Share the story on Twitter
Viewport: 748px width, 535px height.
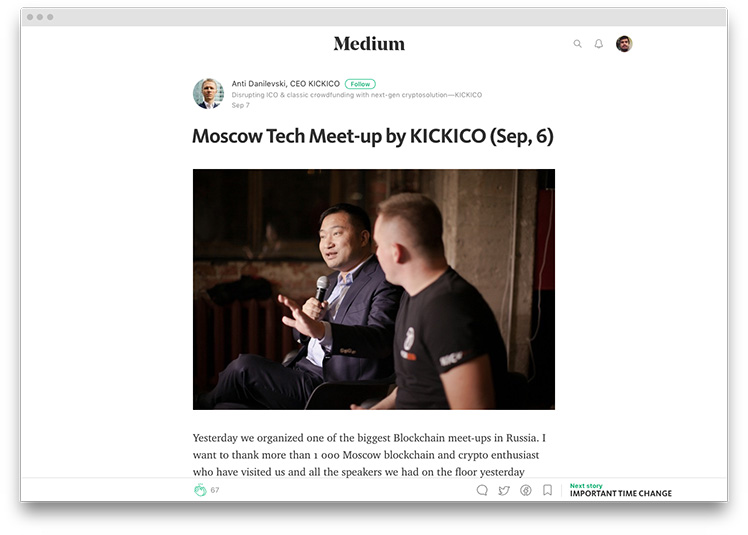pos(504,490)
